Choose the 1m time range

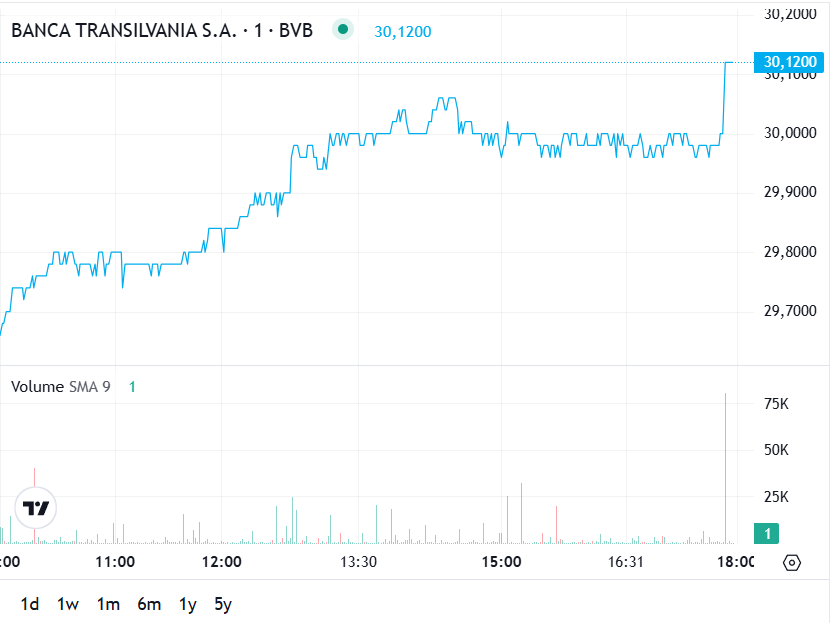click(x=108, y=604)
